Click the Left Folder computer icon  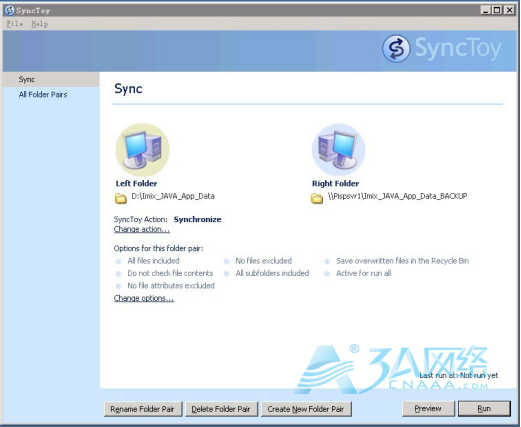coord(142,150)
